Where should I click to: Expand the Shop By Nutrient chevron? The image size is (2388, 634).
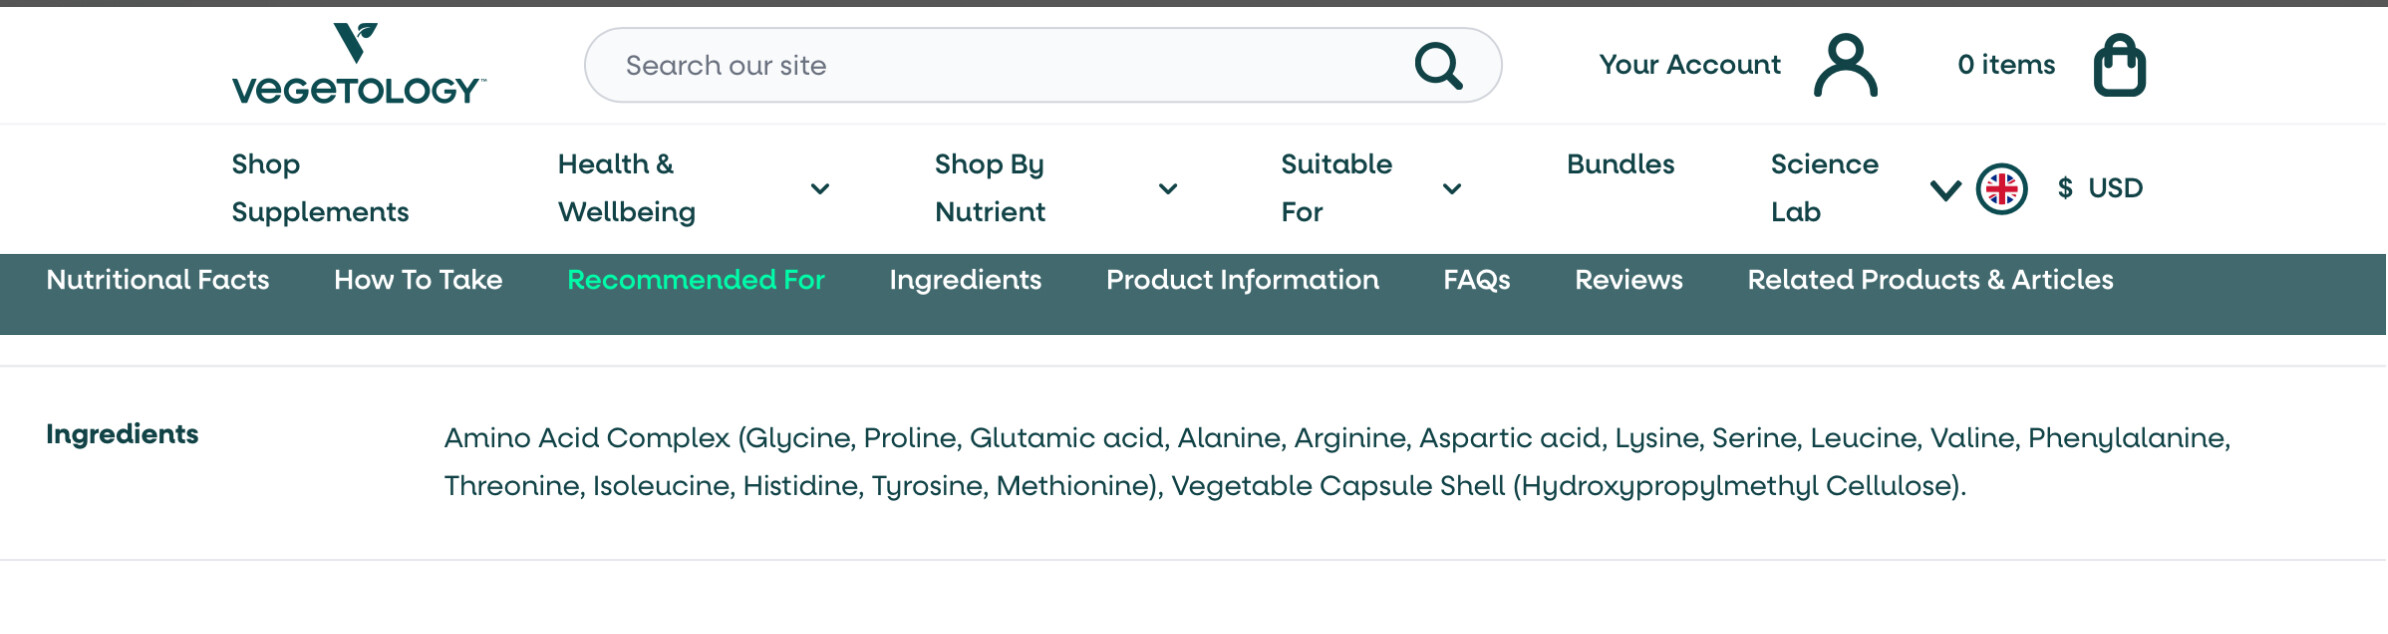click(x=1167, y=189)
